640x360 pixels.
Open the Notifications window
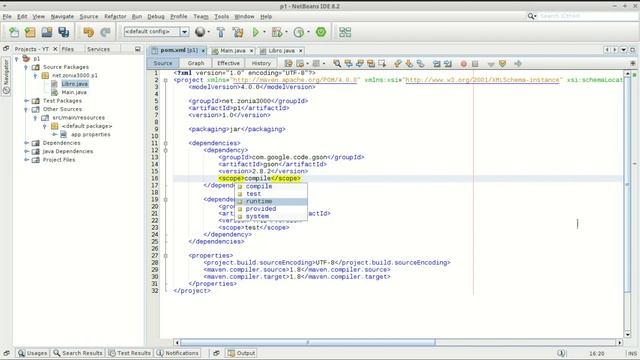pos(178,353)
